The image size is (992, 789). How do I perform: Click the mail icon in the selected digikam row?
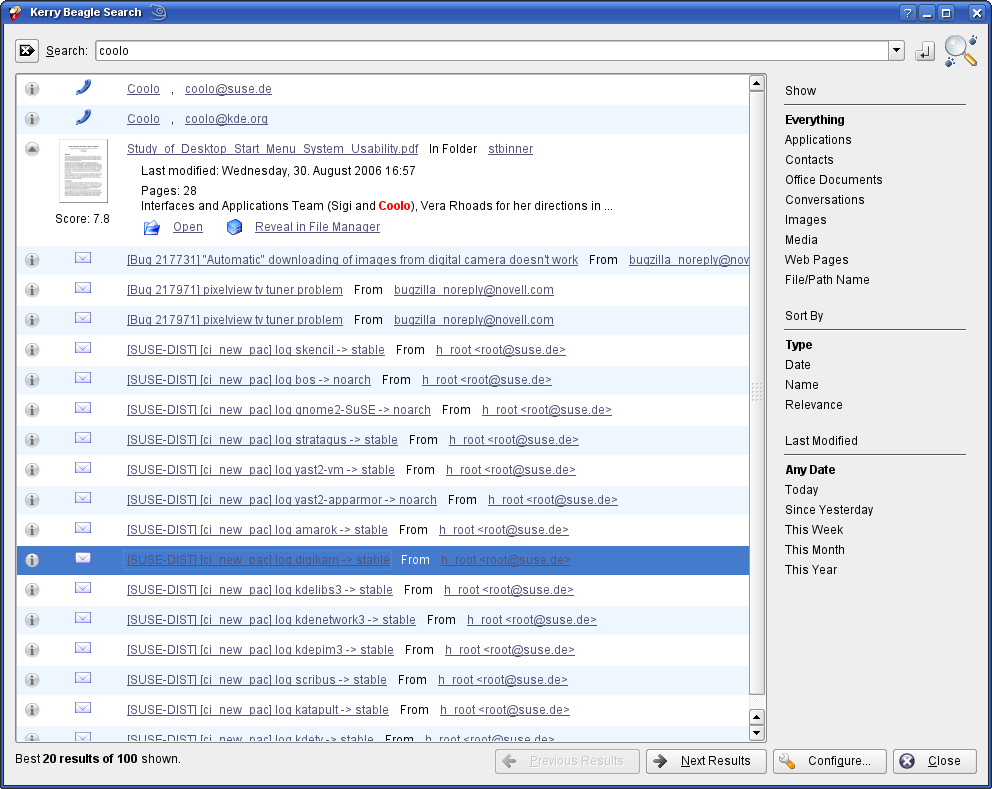point(83,557)
